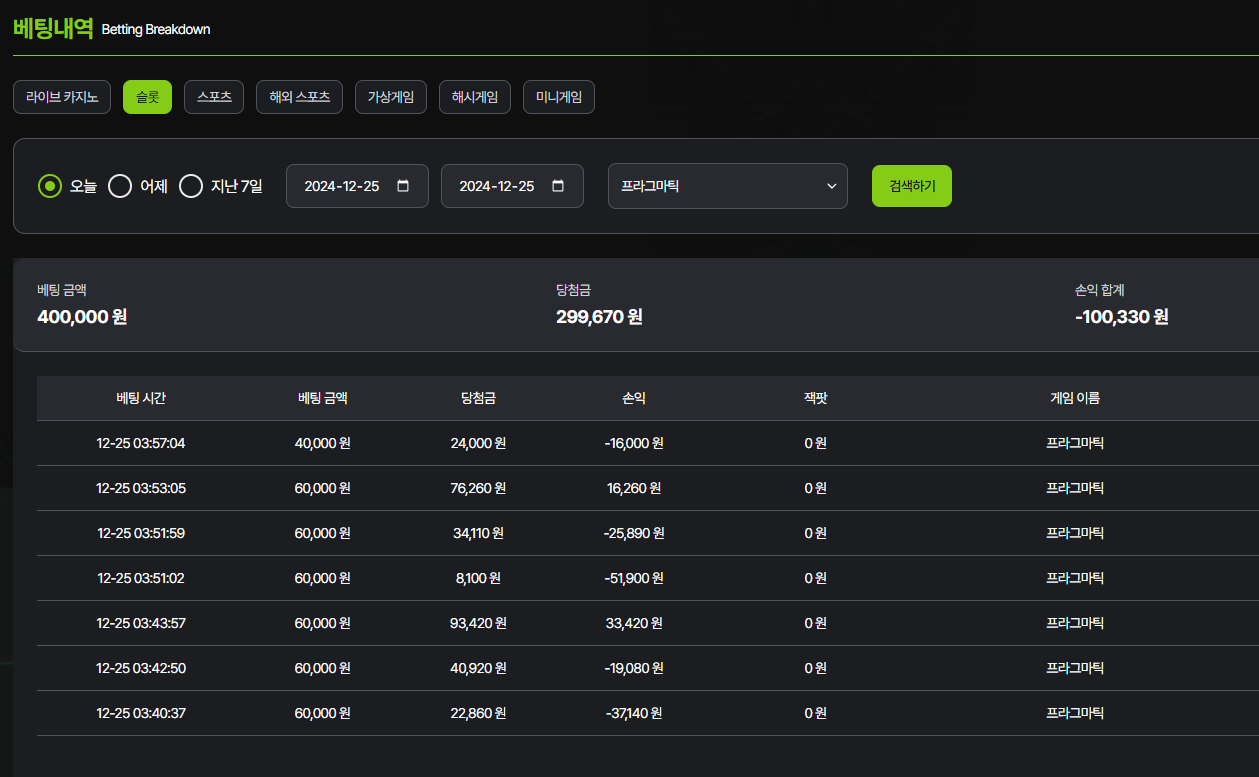Screen dimensions: 1259x777
Task: Click the 베팅 금액 column header
Action: [323, 398]
